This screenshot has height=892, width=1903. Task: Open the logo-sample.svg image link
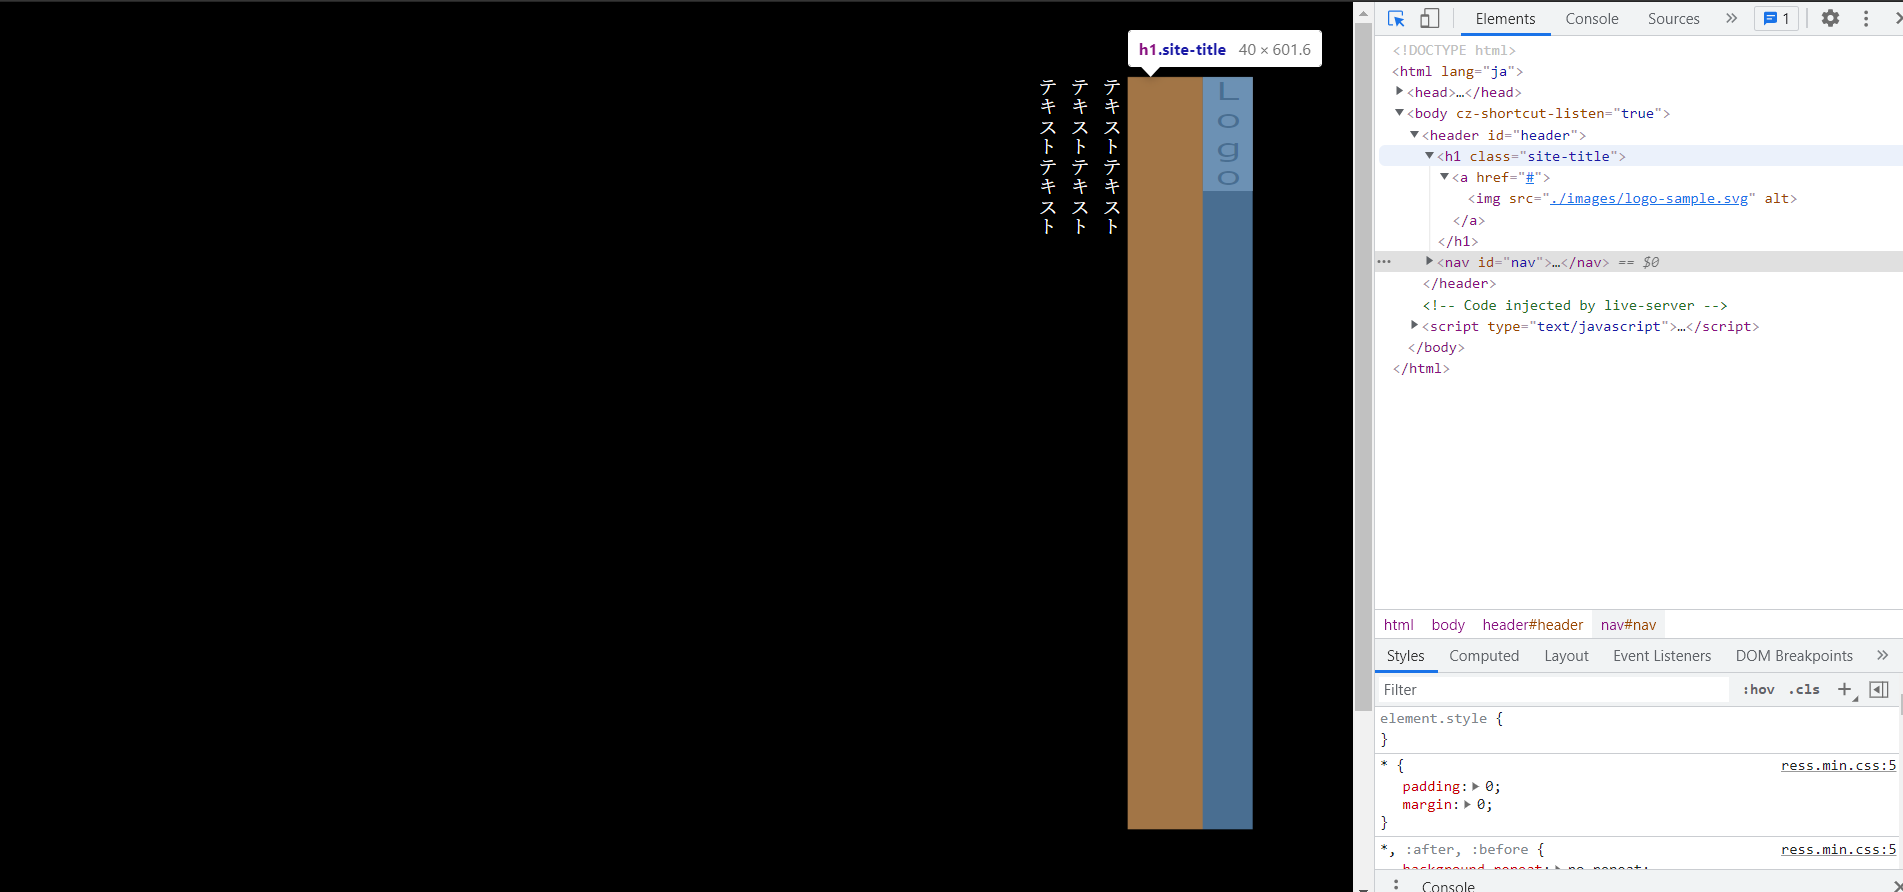coord(1648,198)
